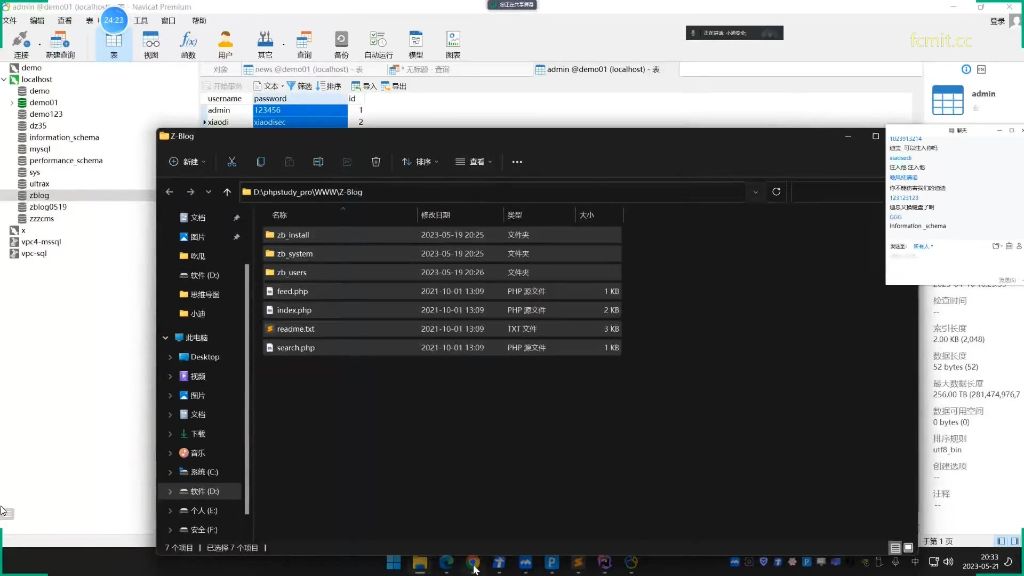Collapse the This PC node in Explorer
Screen dimensions: 1024x576
coord(165,338)
